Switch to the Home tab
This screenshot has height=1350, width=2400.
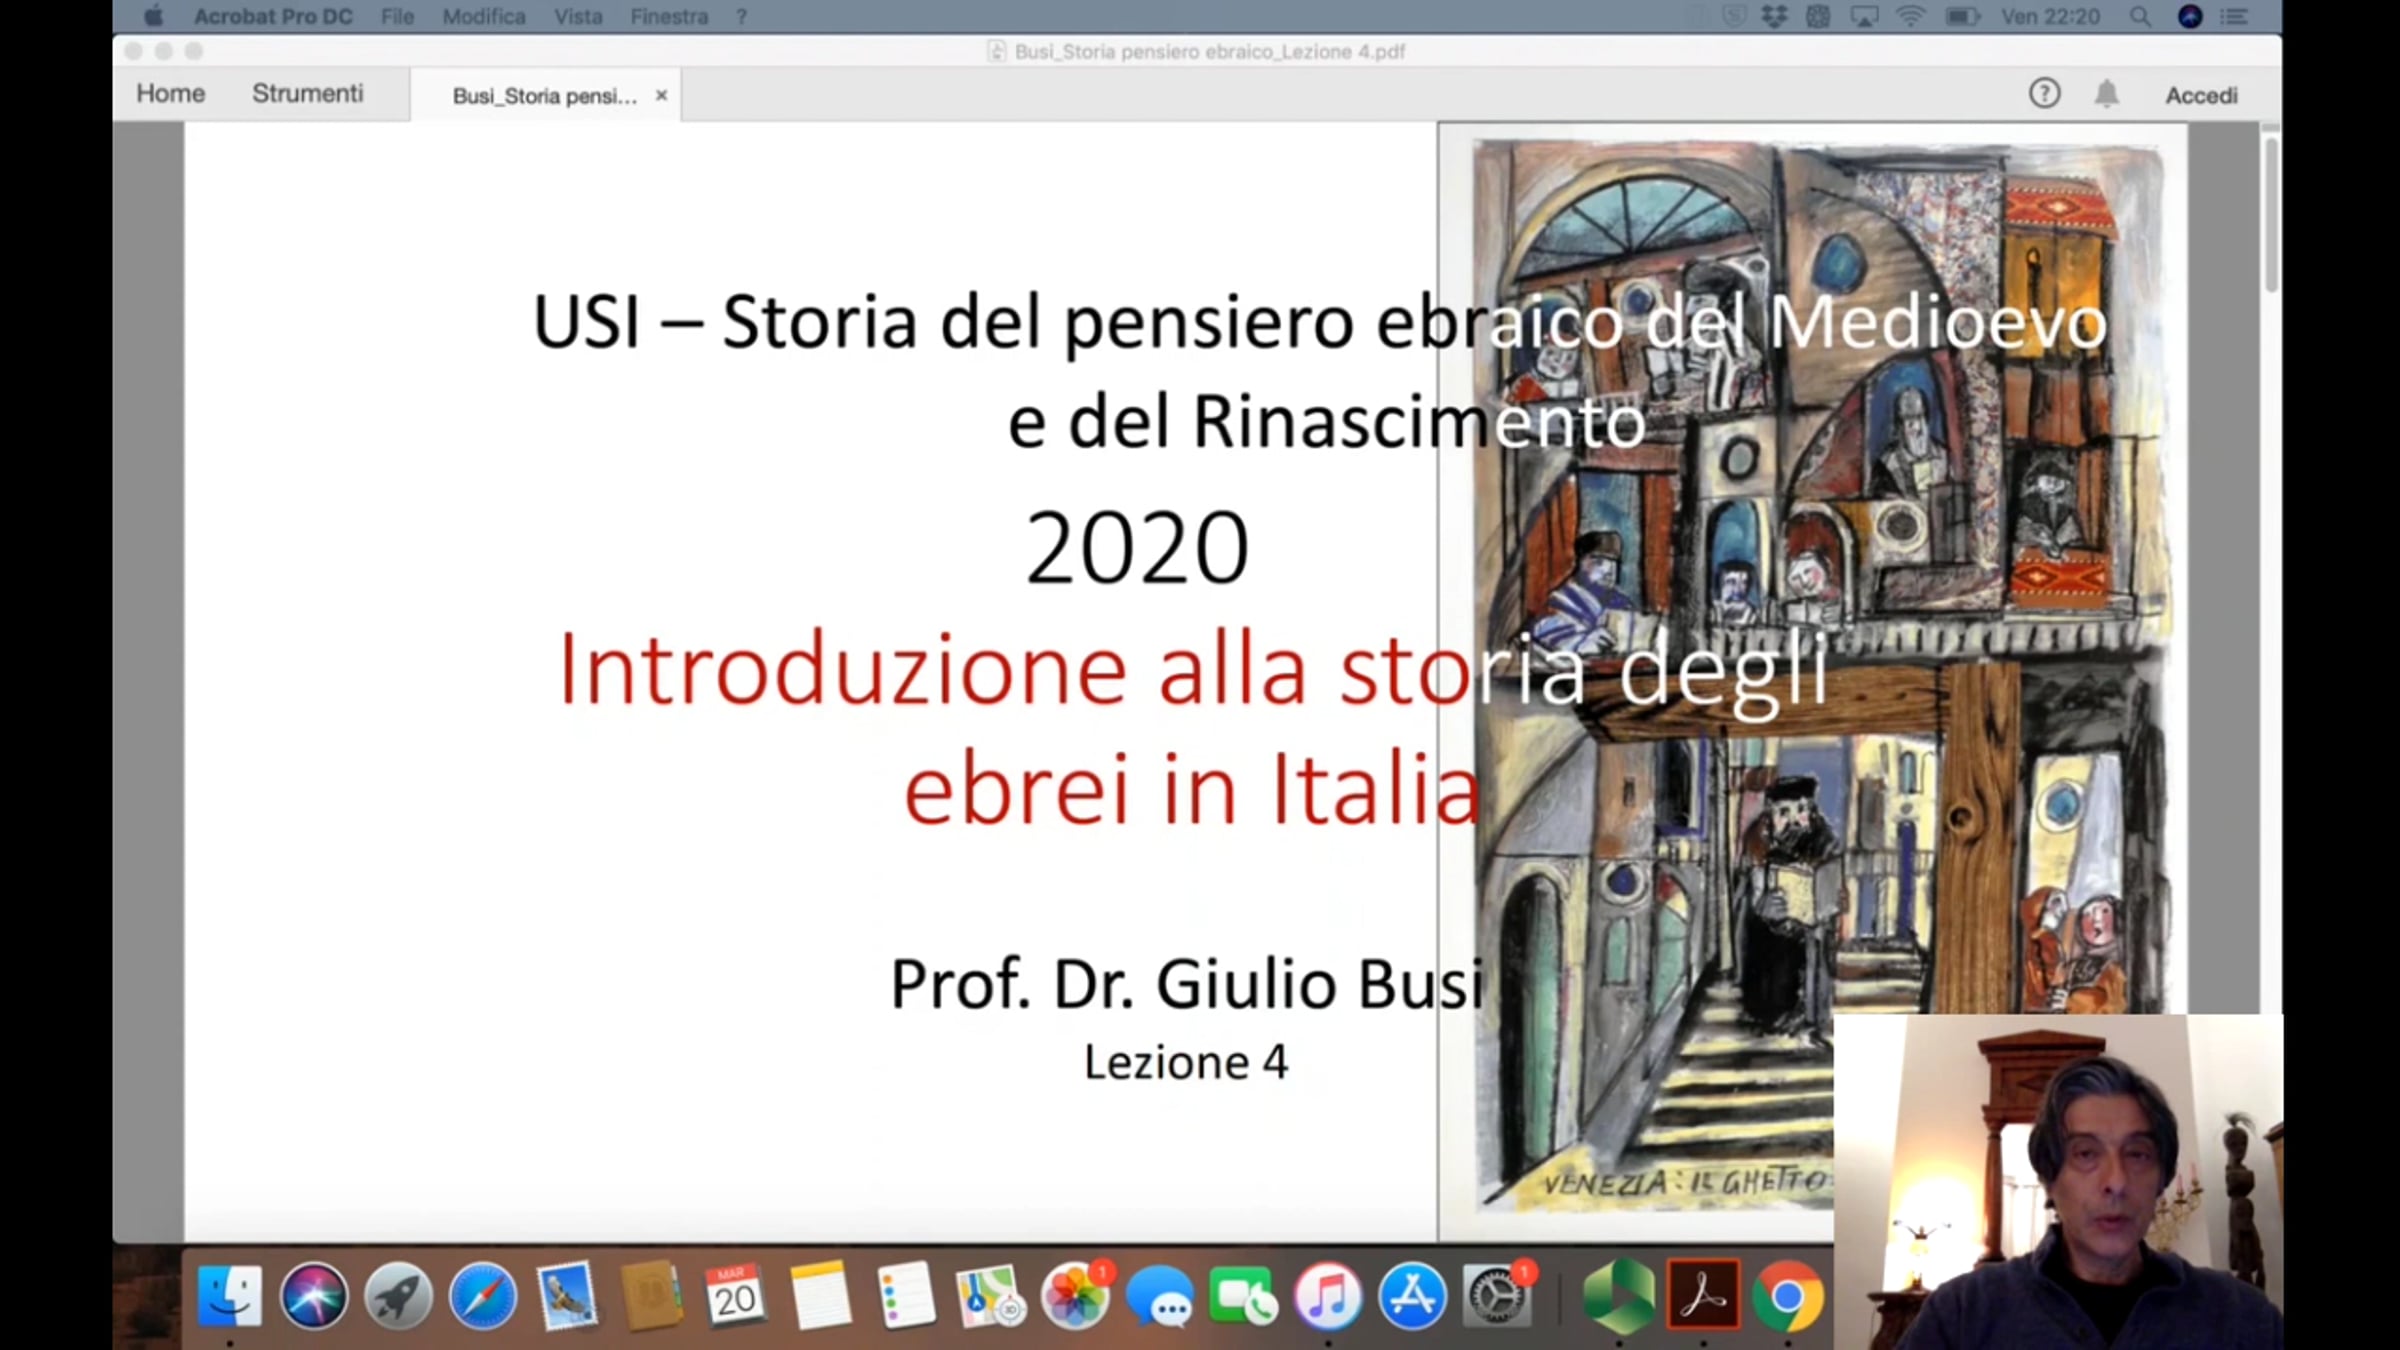point(171,94)
